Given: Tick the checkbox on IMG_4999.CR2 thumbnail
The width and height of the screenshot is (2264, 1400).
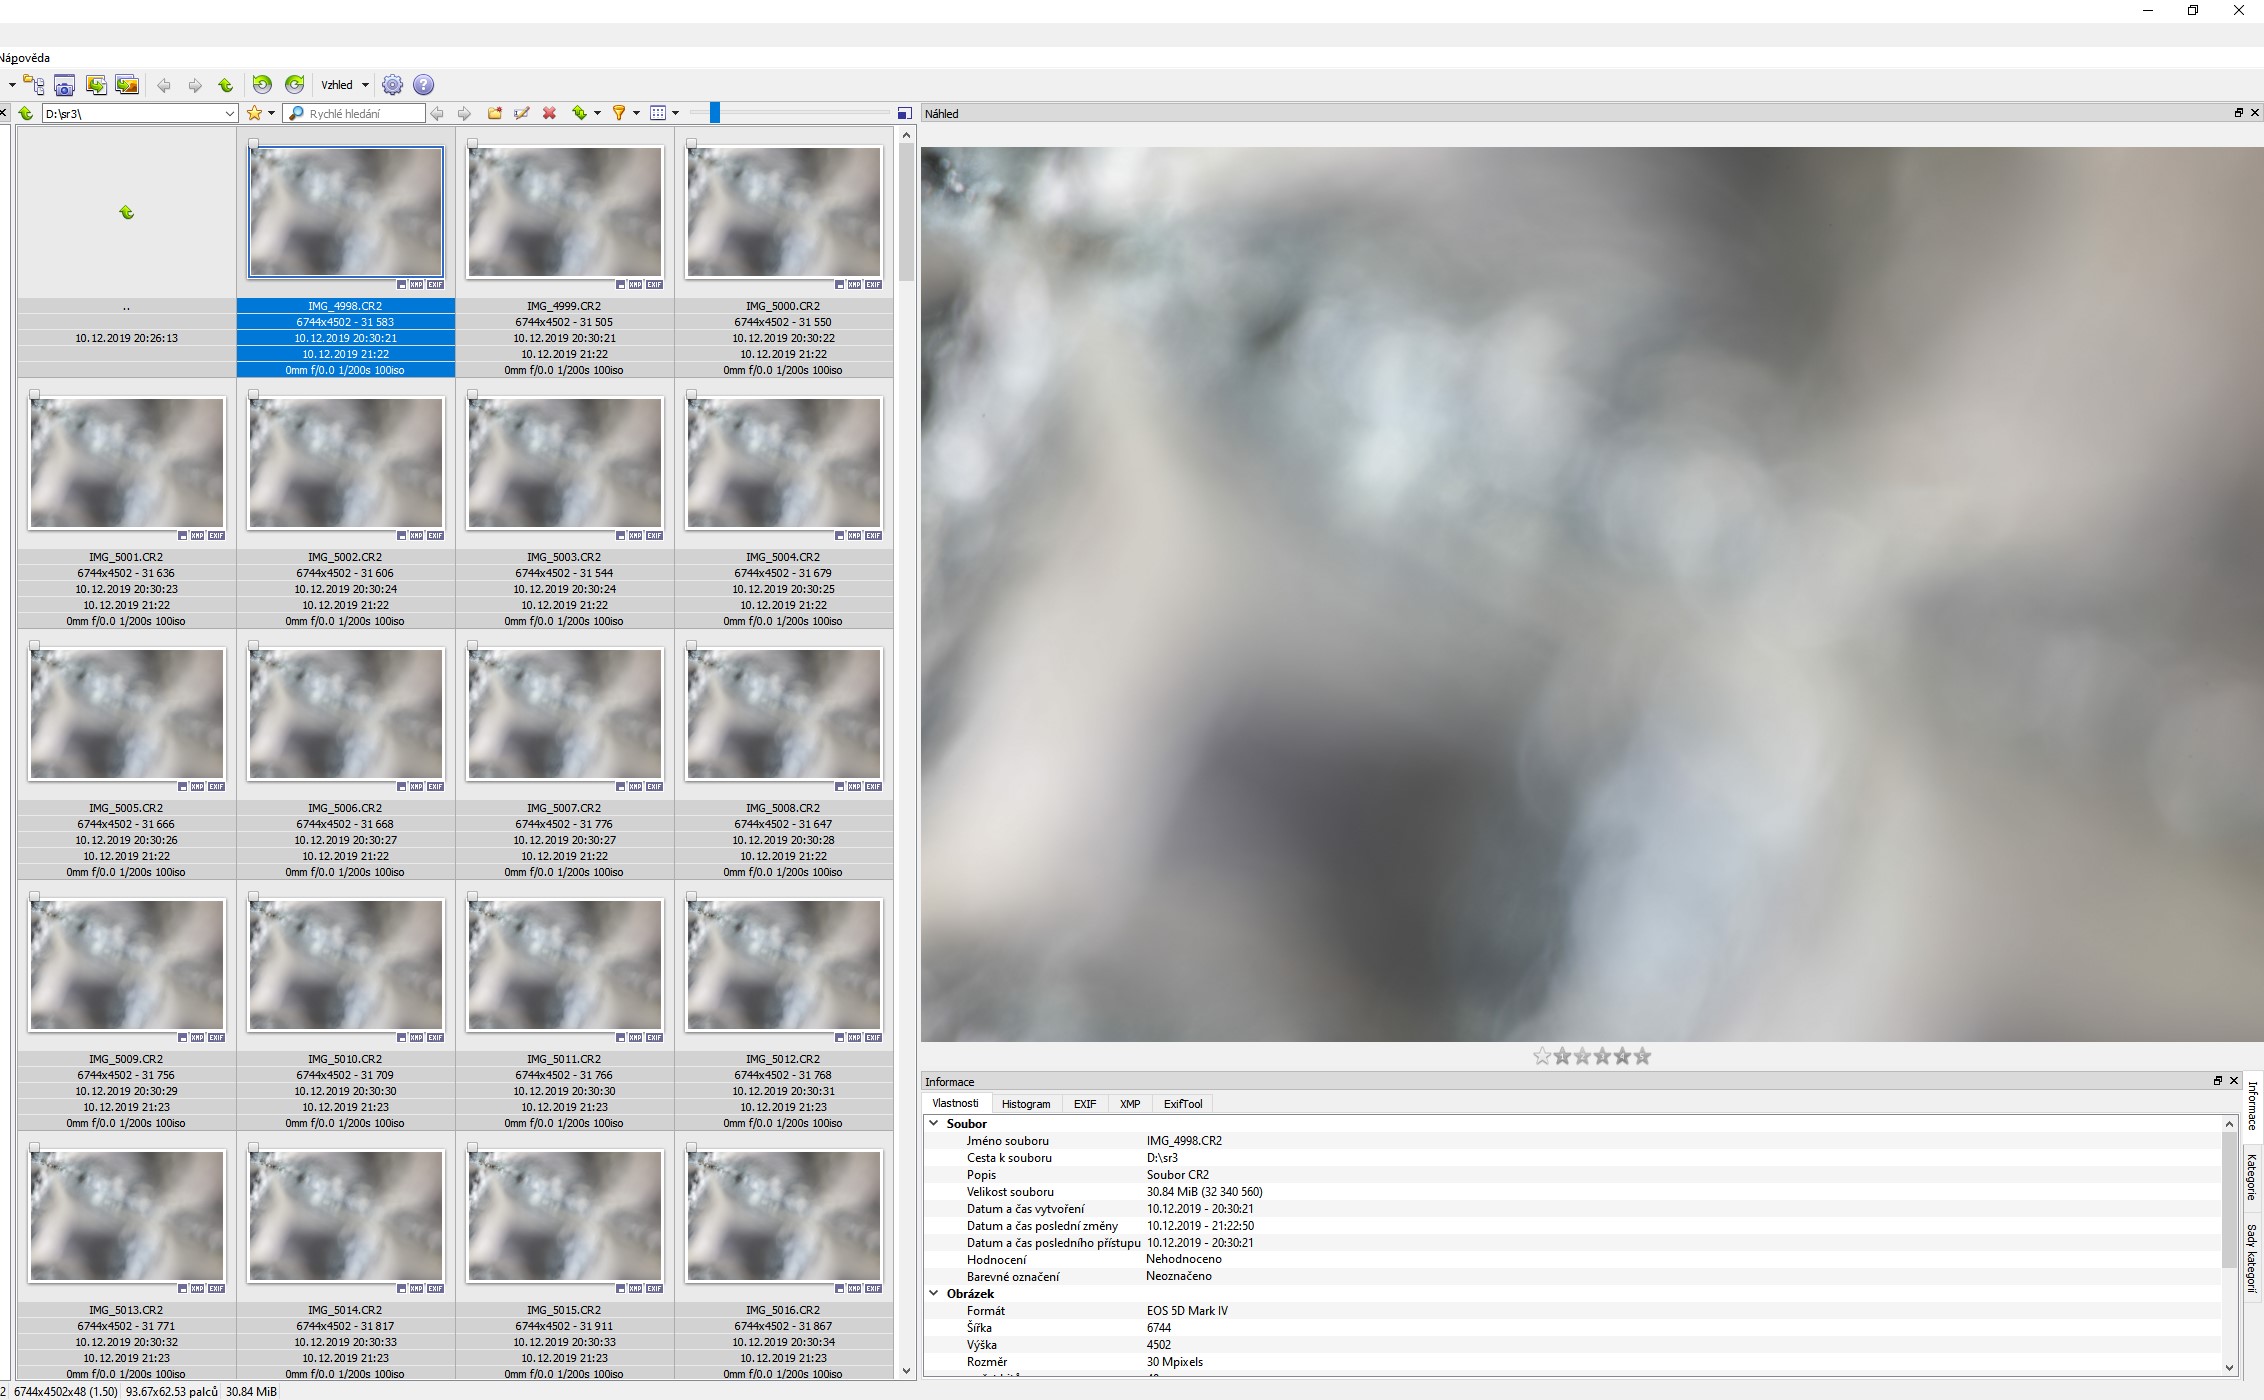Looking at the screenshot, I should click(x=473, y=144).
